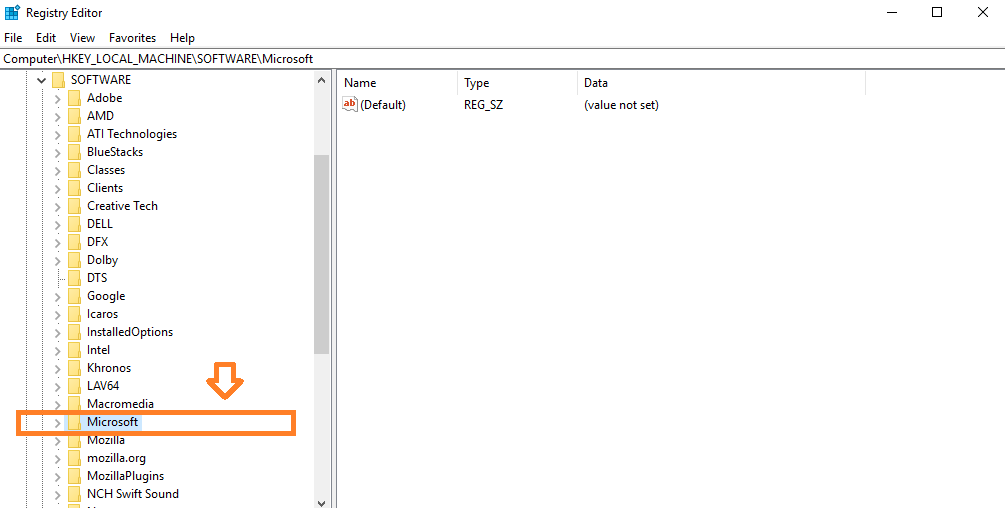Click the Classes folder icon

(x=74, y=170)
